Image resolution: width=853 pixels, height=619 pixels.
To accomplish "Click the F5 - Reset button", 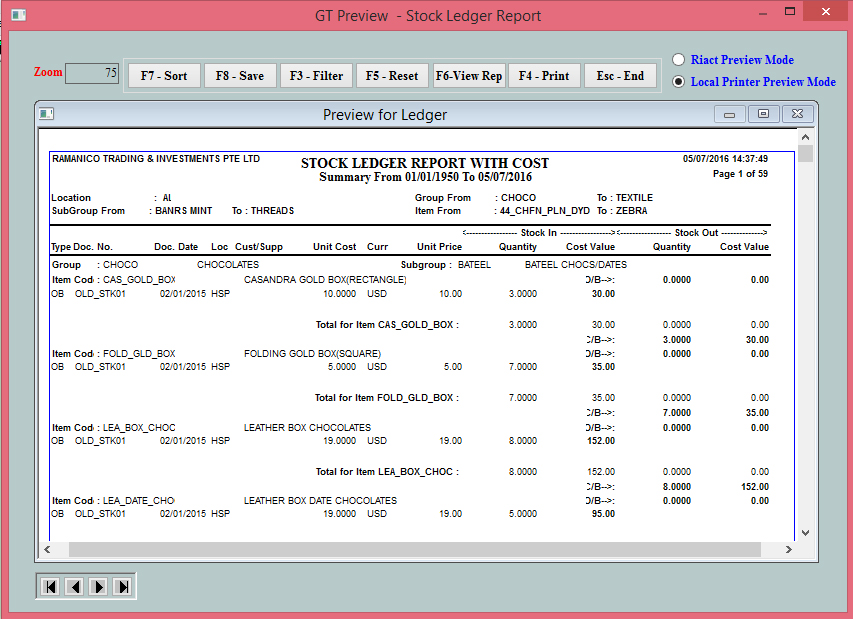I will pyautogui.click(x=392, y=76).
